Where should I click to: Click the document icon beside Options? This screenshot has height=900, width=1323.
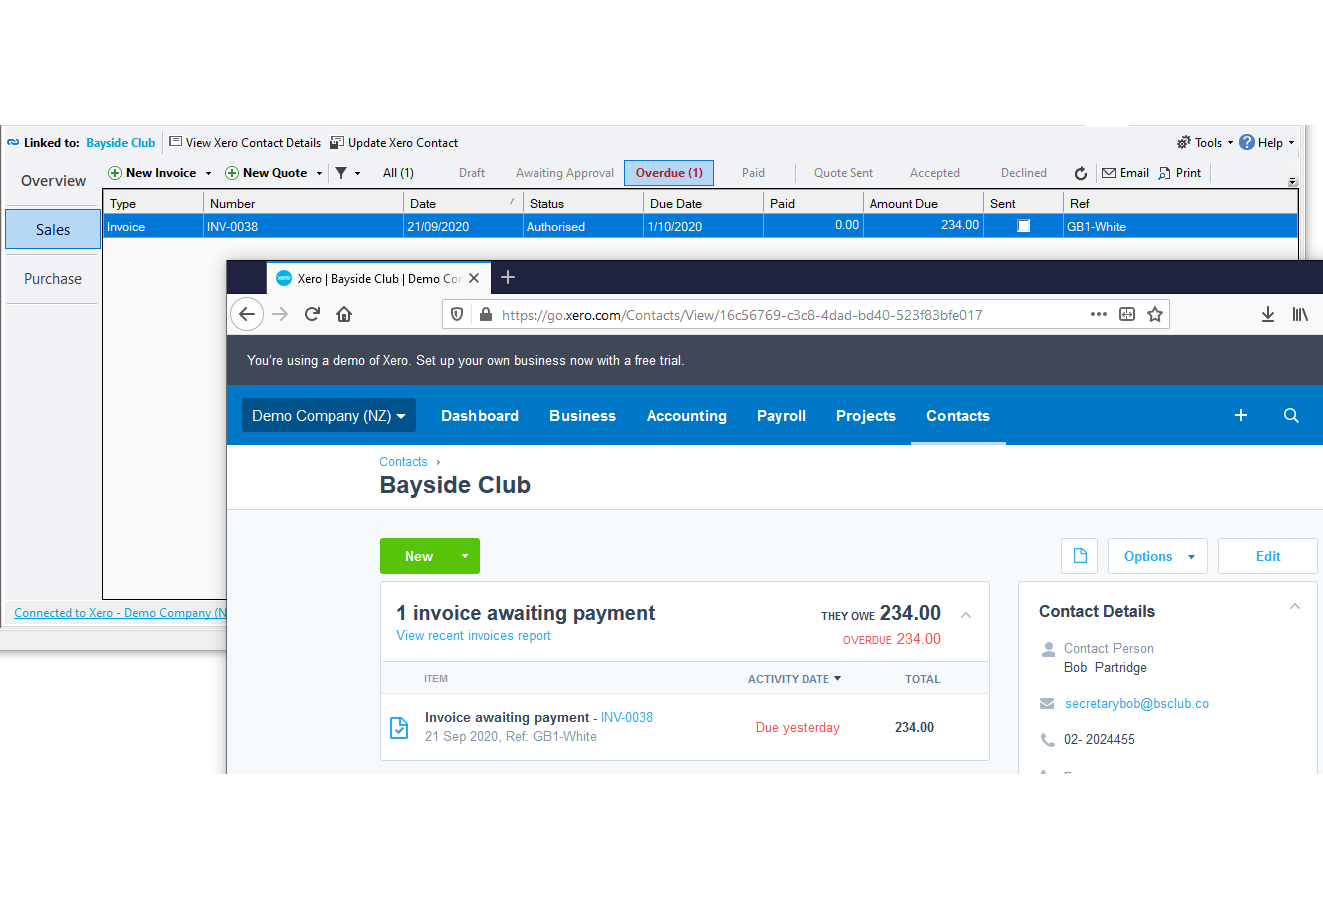click(1079, 556)
